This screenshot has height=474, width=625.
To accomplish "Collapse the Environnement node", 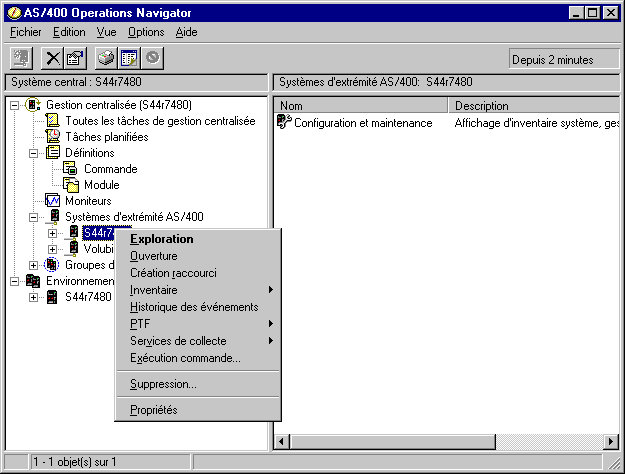I will tap(14, 281).
